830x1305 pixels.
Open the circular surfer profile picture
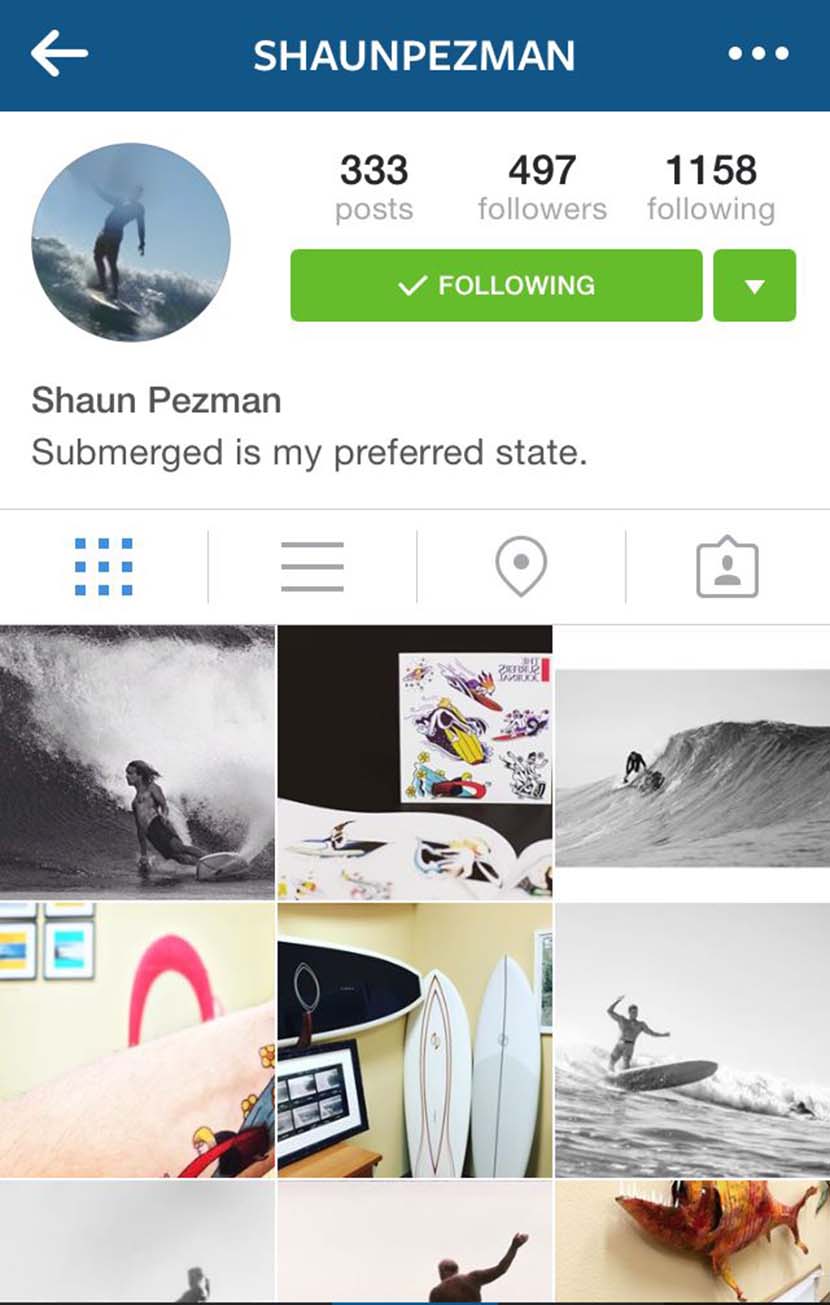[x=131, y=243]
